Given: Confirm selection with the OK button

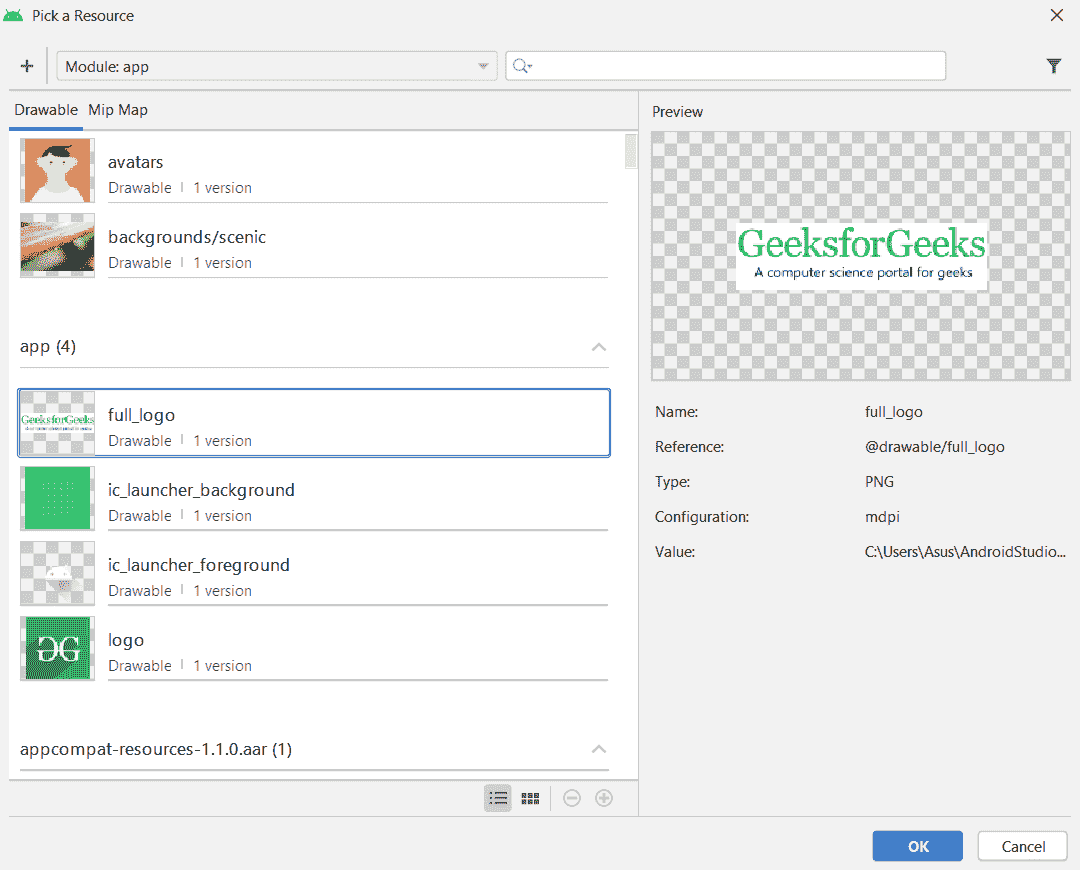Looking at the screenshot, I should click(917, 845).
